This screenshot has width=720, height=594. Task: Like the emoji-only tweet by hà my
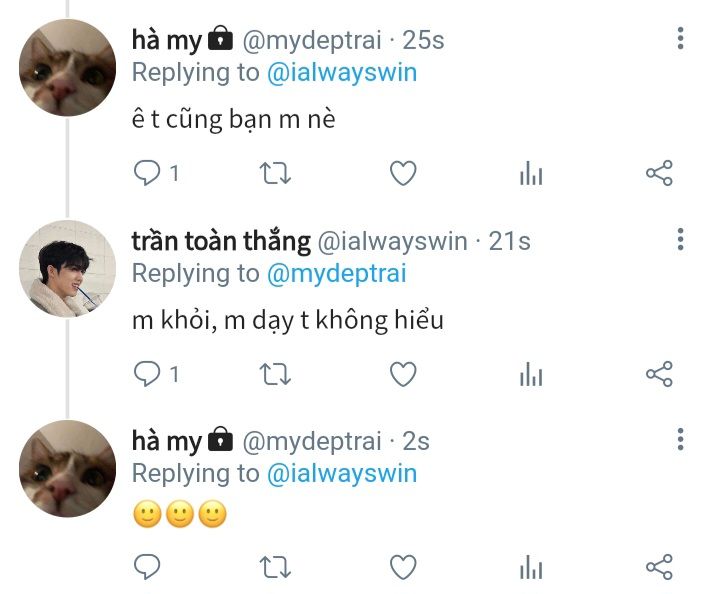click(x=402, y=568)
